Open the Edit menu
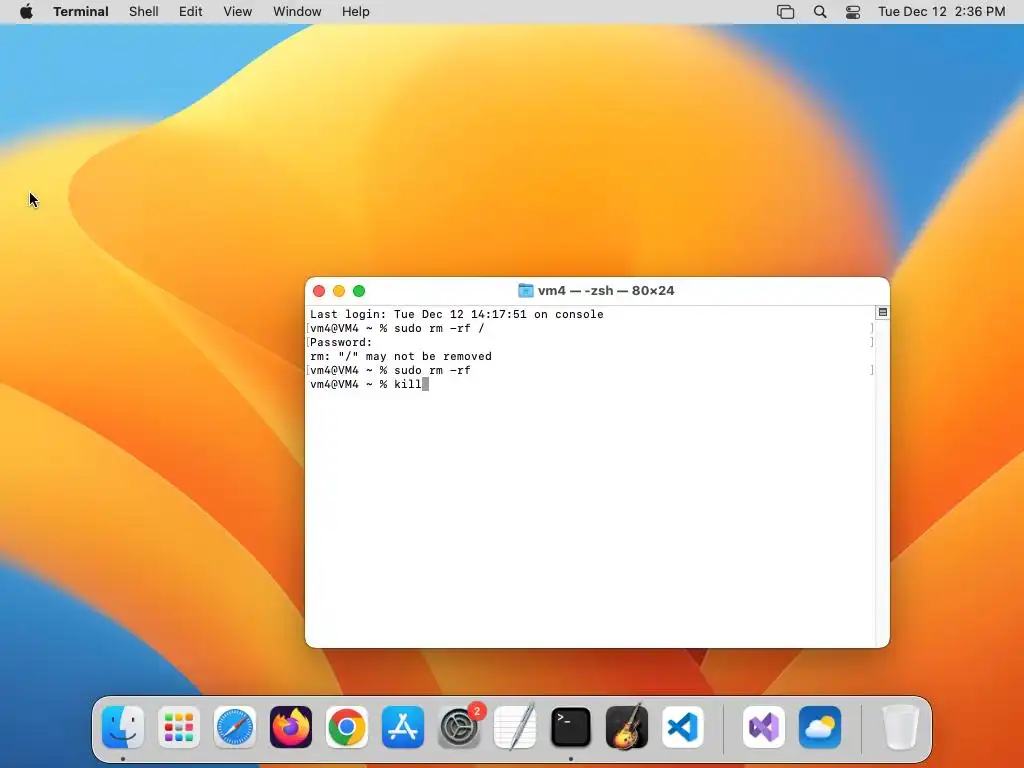This screenshot has width=1024, height=768. click(x=191, y=12)
